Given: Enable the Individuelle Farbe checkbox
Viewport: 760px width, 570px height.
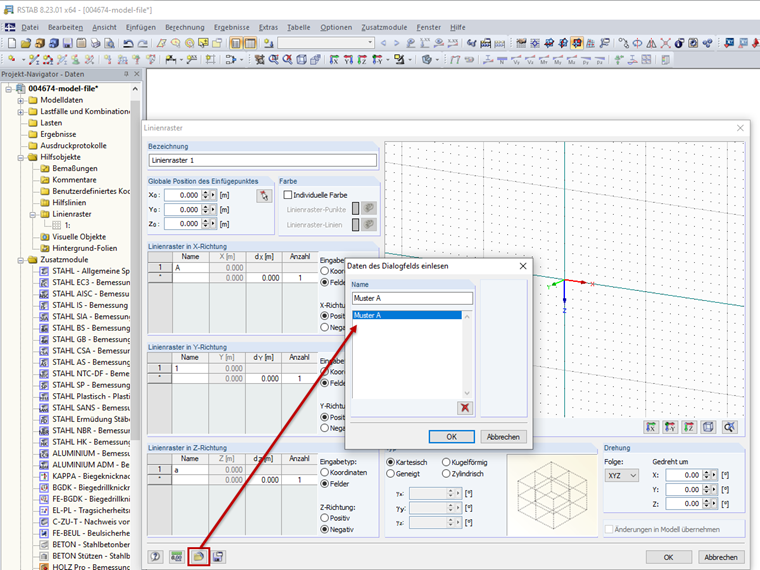Looking at the screenshot, I should pyautogui.click(x=288, y=195).
